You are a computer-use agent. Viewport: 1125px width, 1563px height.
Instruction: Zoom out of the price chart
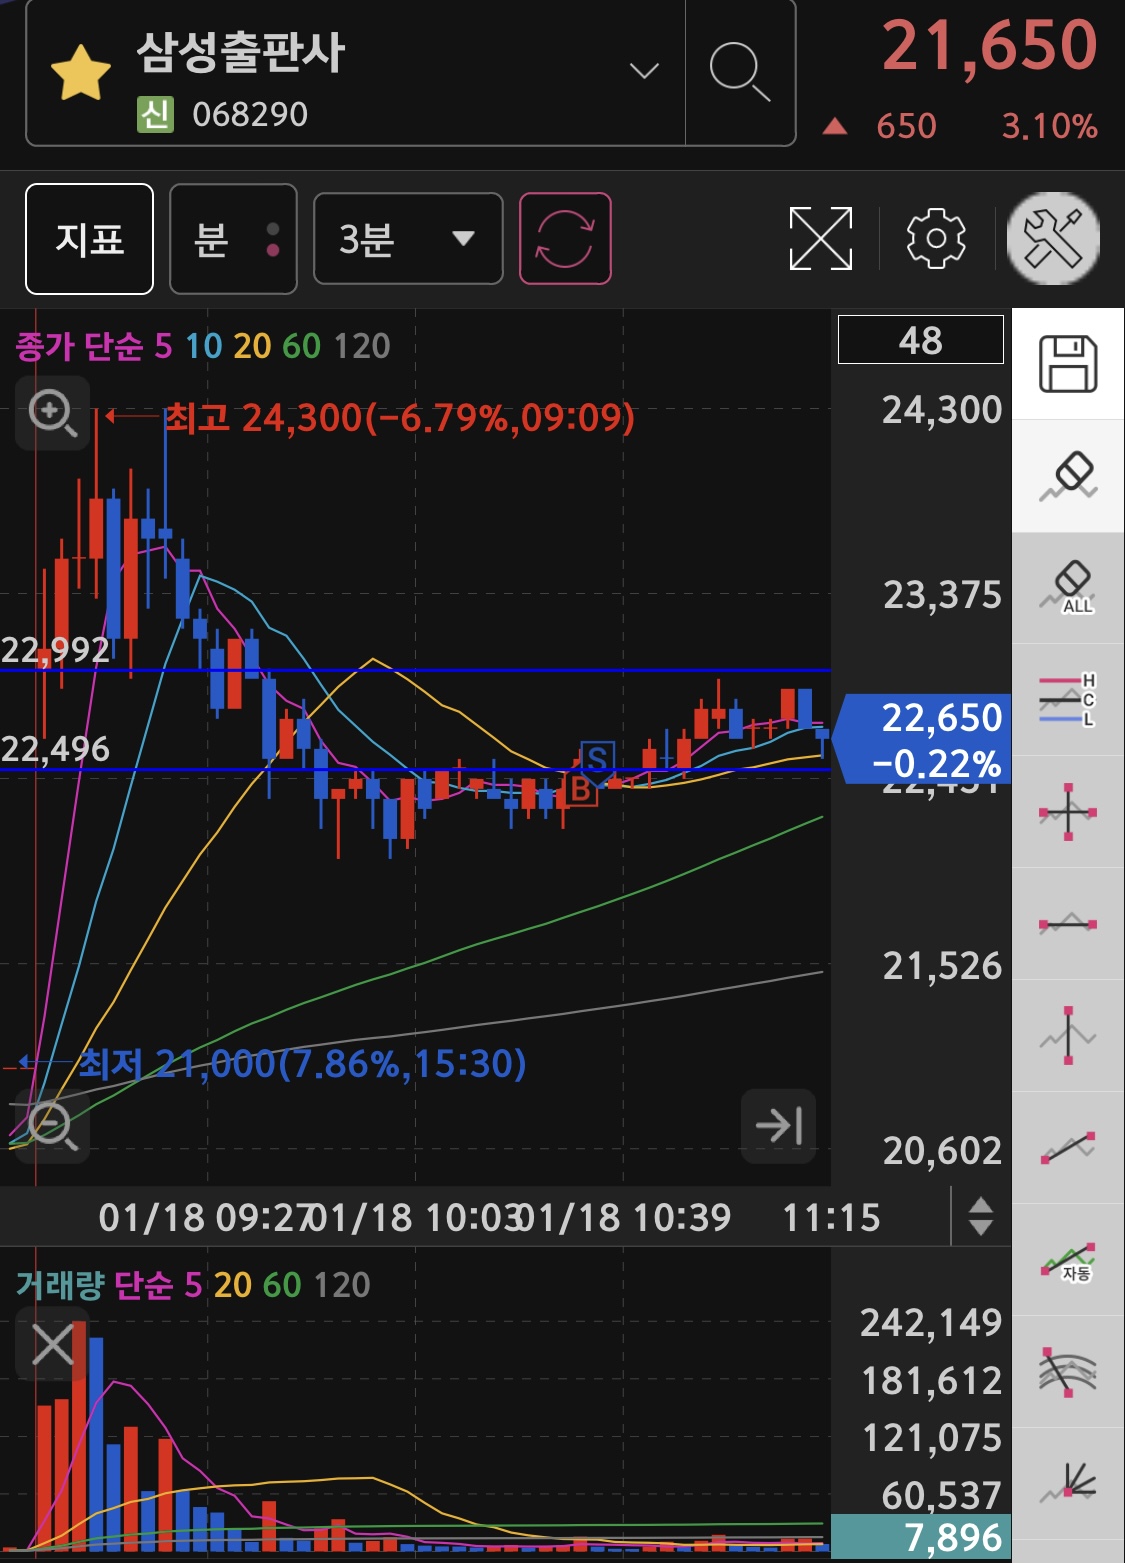(x=53, y=1126)
